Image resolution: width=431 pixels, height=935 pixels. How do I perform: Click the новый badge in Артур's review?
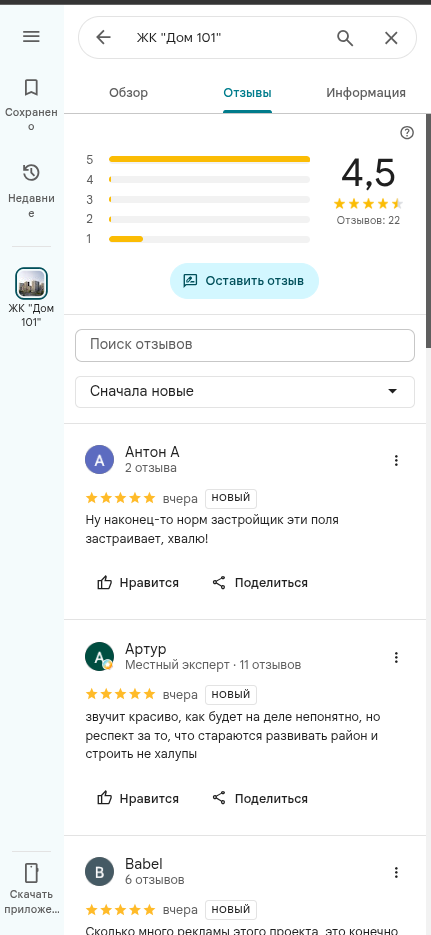[x=231, y=695]
